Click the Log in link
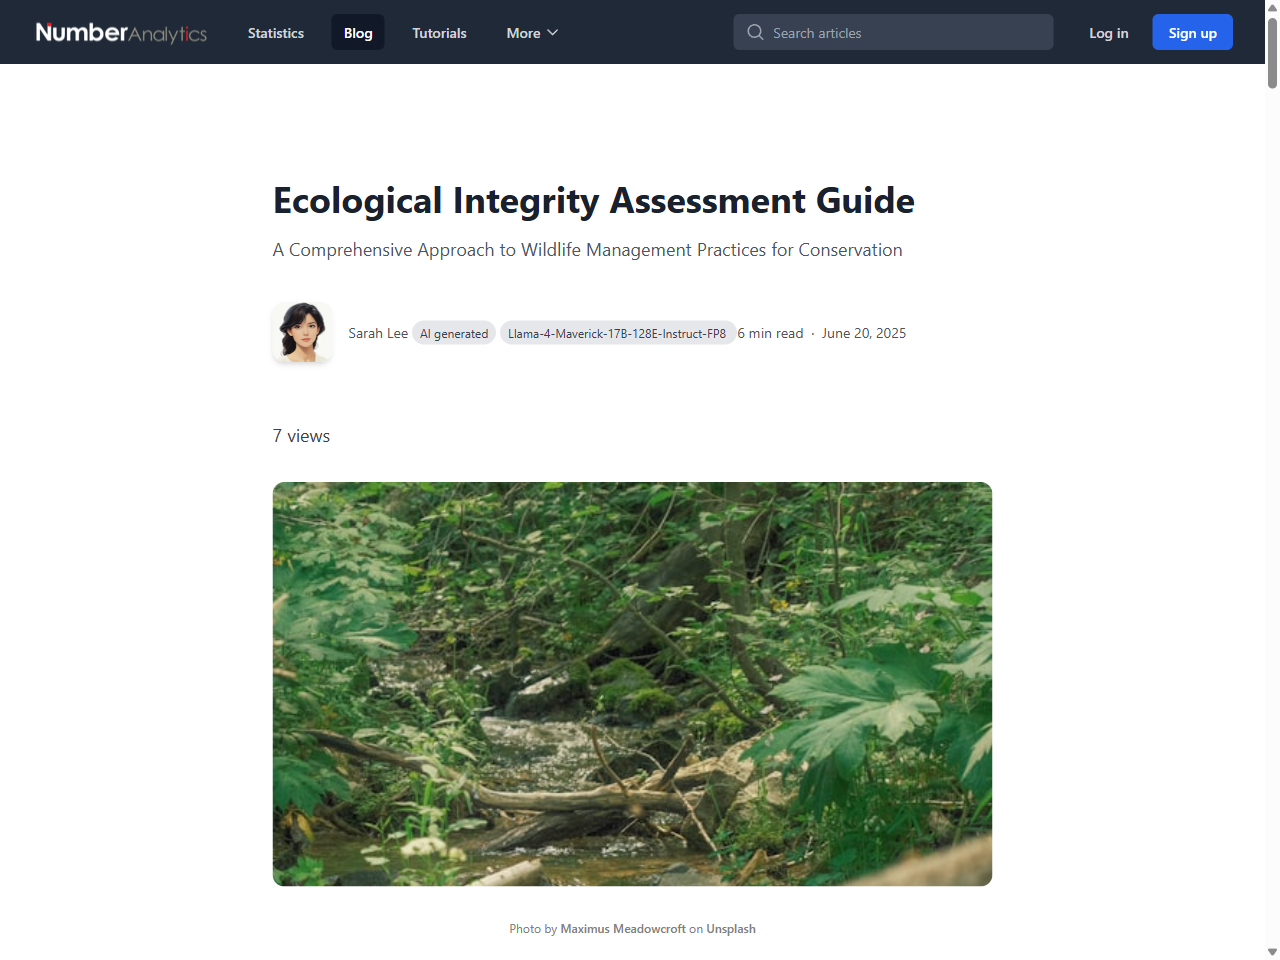Screen dimensions: 1280x960 tap(1108, 32)
